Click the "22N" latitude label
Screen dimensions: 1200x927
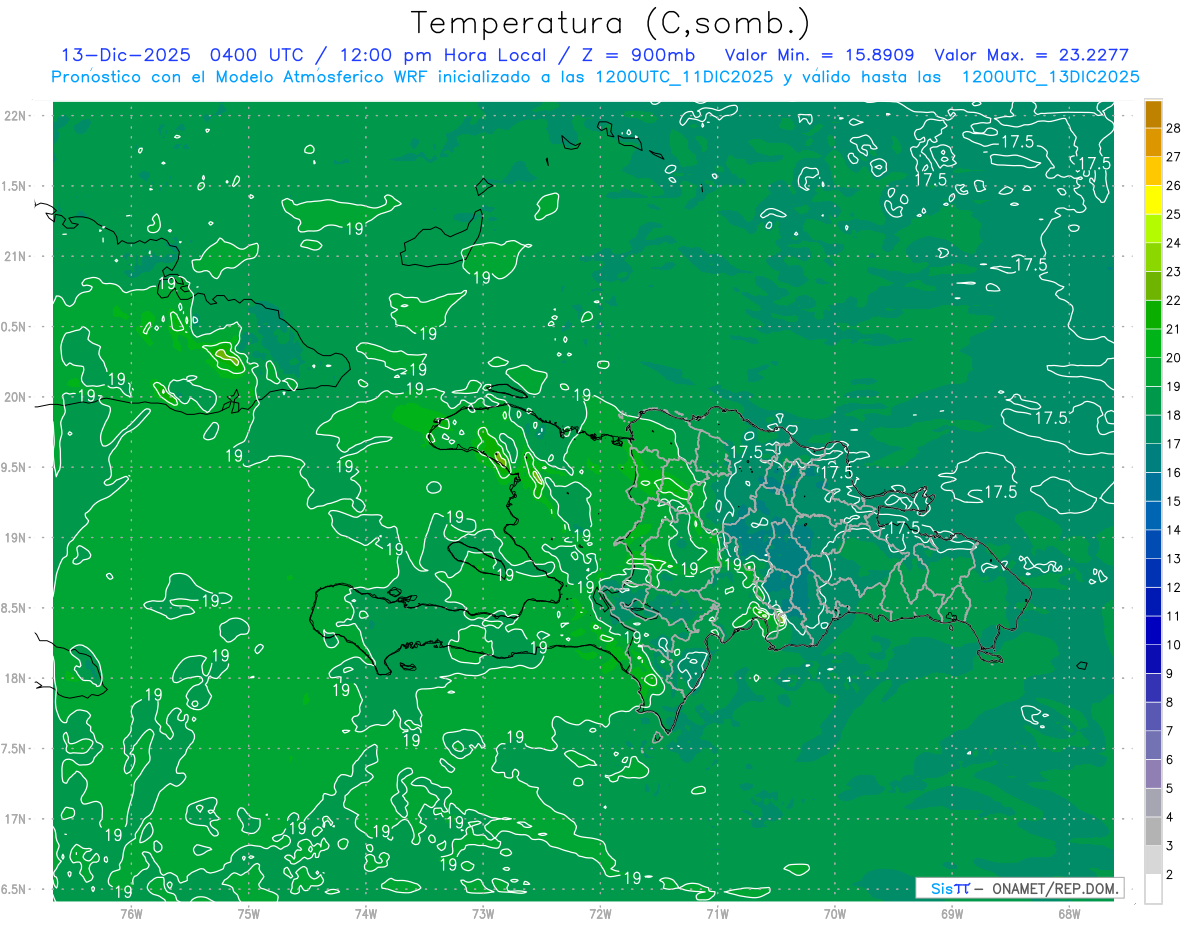pos(14,116)
